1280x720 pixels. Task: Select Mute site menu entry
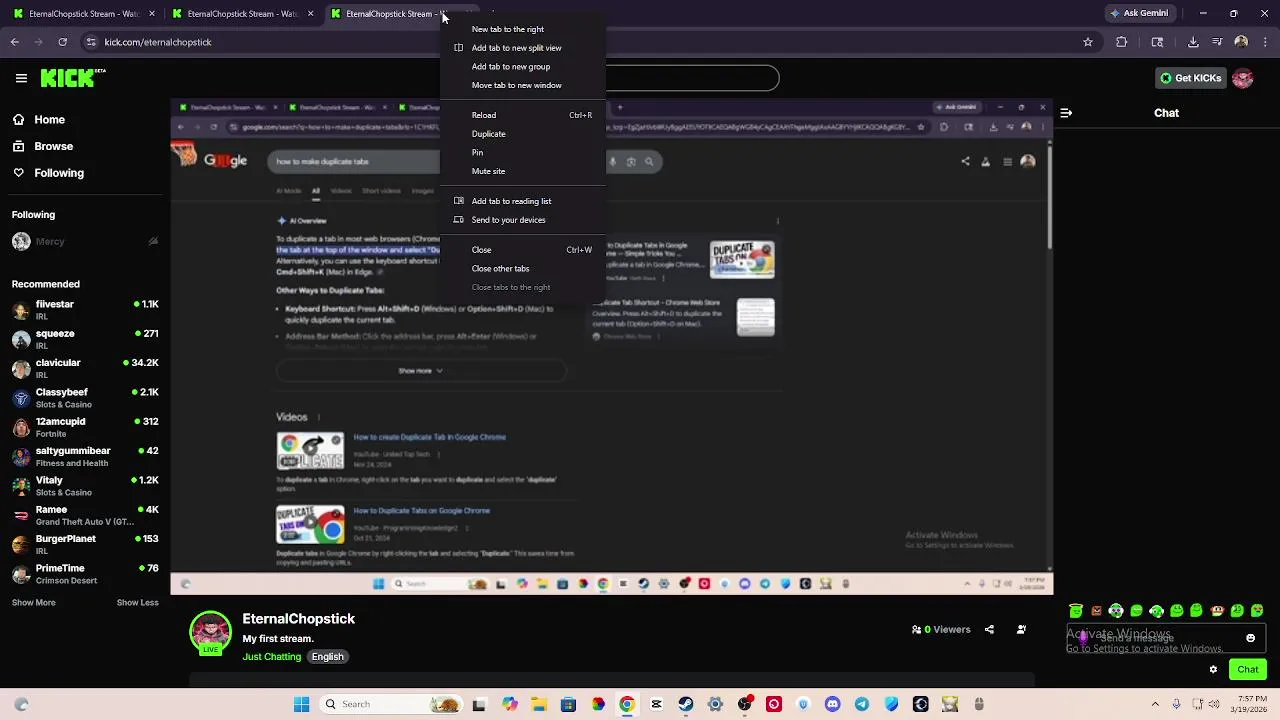tap(523, 171)
